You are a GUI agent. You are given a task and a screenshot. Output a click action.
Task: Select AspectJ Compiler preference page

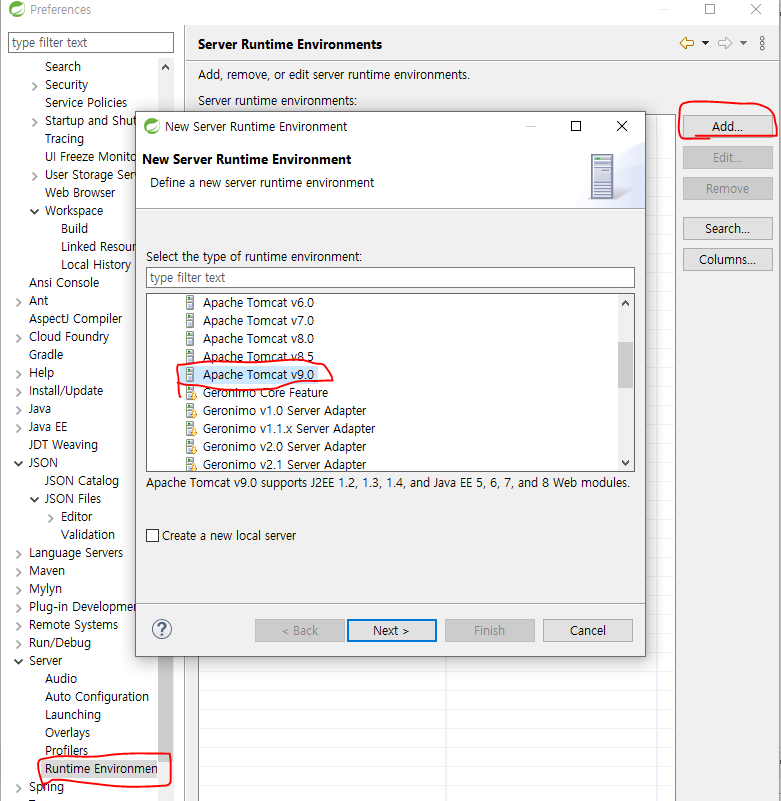(75, 319)
